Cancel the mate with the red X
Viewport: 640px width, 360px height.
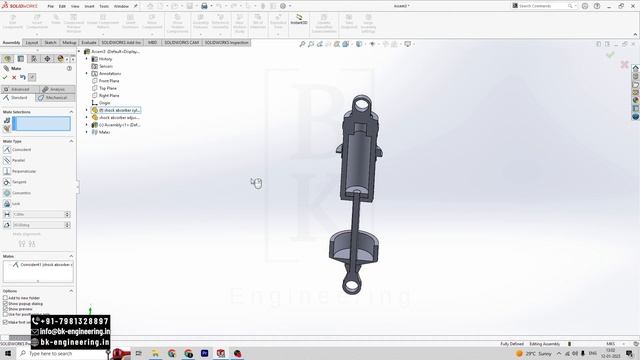click(14, 78)
